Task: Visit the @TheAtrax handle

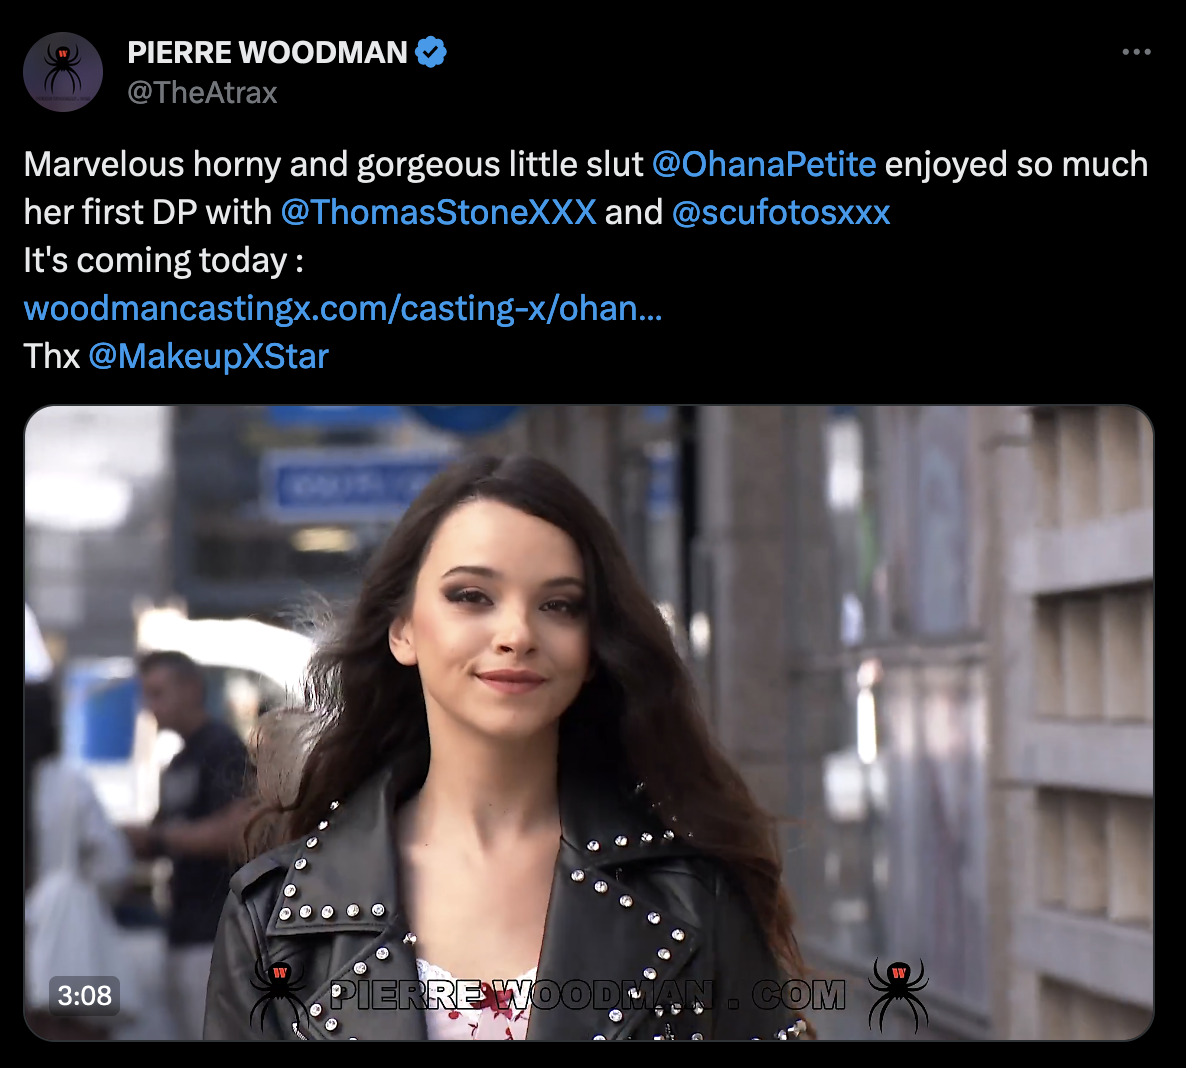Action: 202,92
